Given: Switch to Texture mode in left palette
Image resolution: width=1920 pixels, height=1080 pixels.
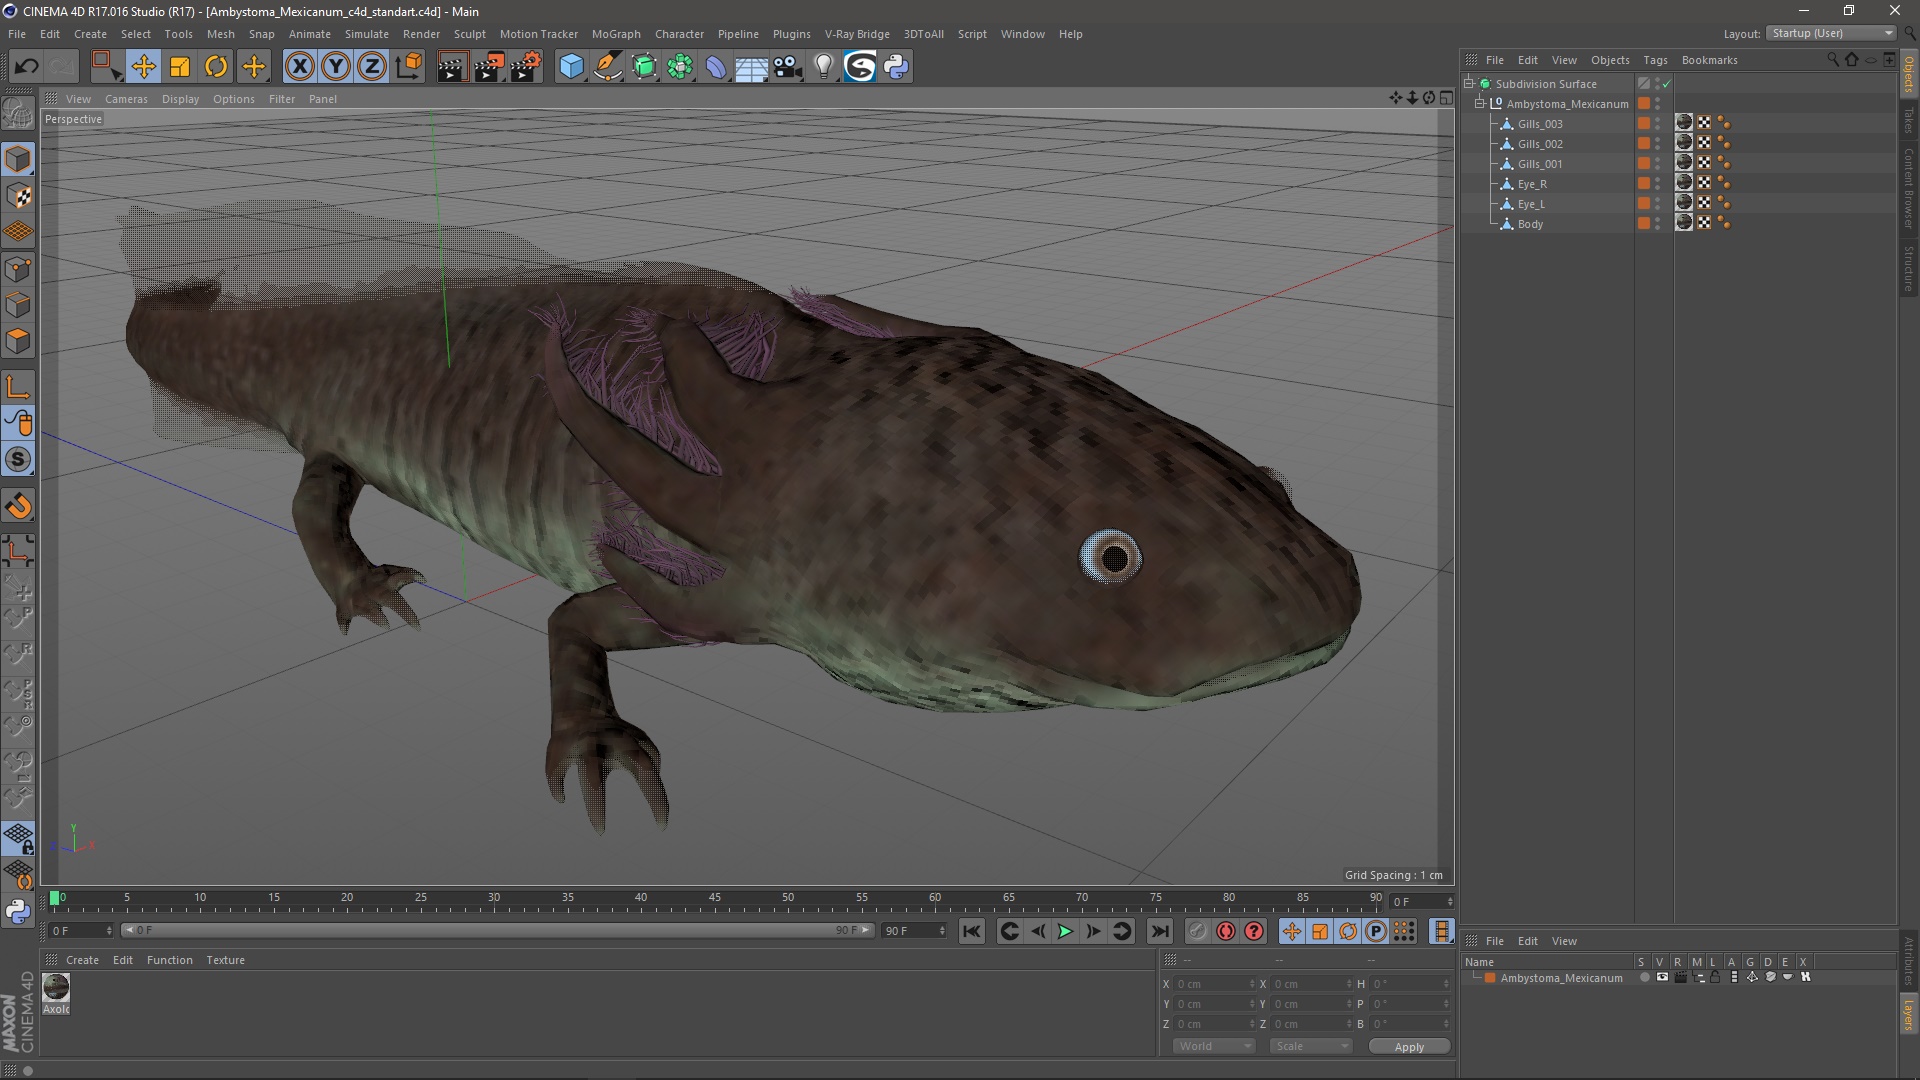Looking at the screenshot, I should pyautogui.click(x=18, y=196).
